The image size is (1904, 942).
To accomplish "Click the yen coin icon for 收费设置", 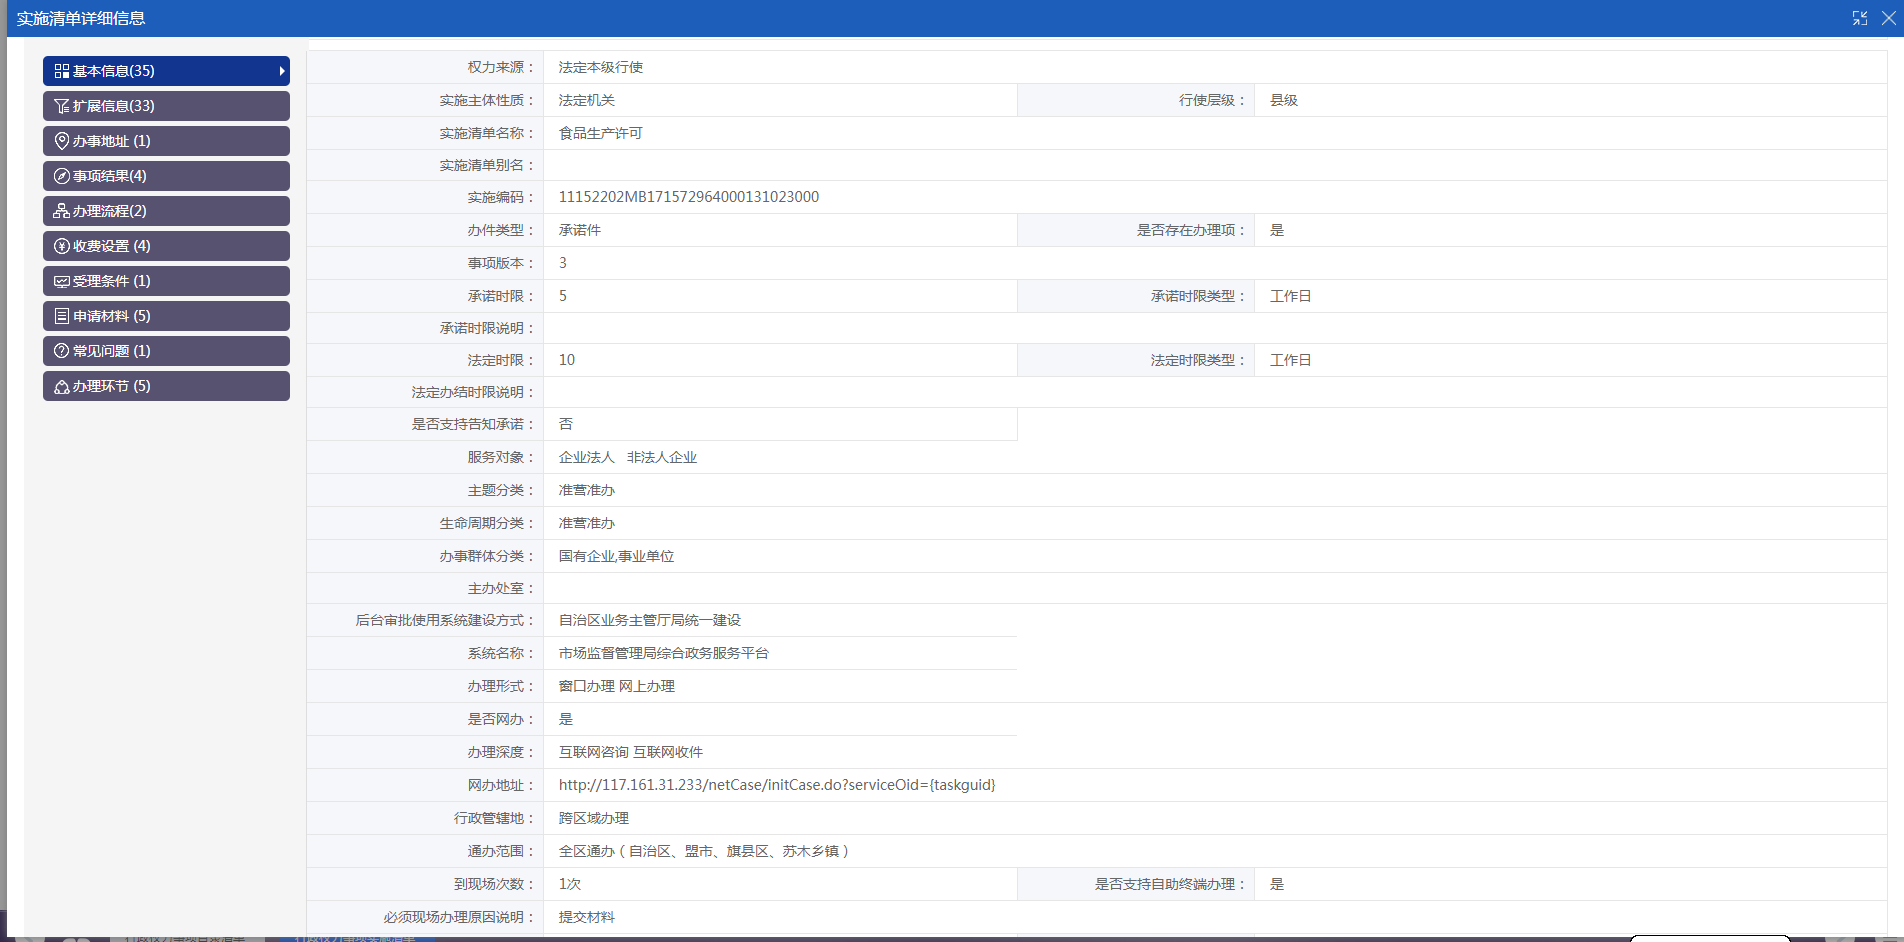I will (62, 246).
